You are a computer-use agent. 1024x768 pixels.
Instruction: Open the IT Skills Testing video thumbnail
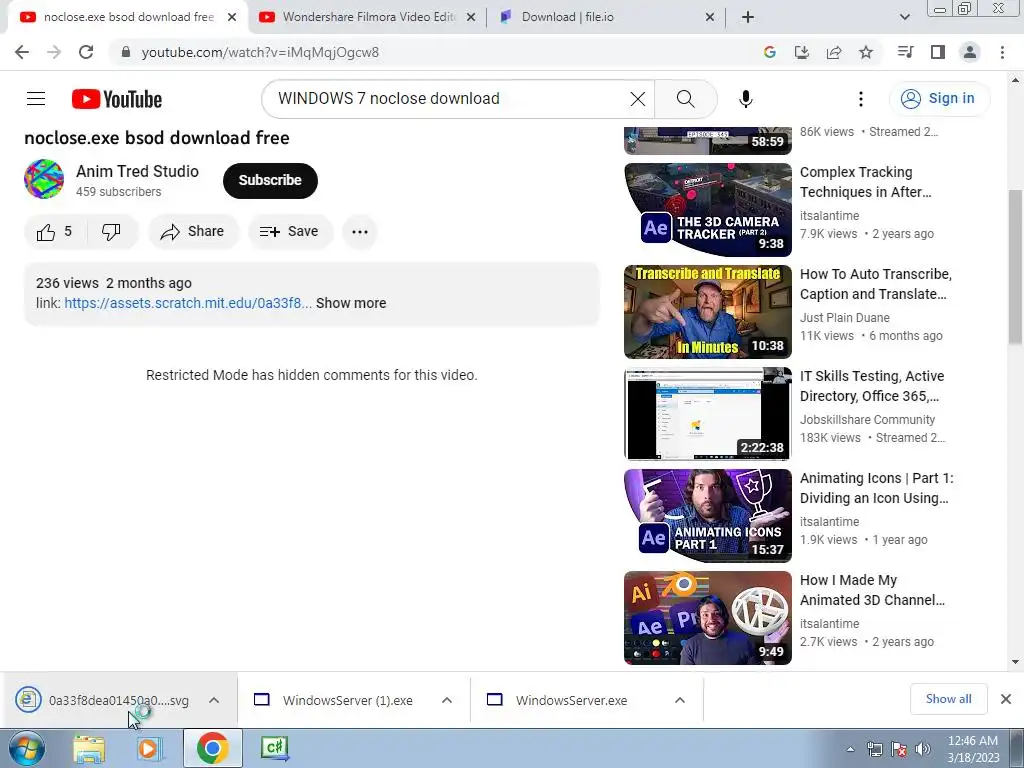(x=708, y=413)
